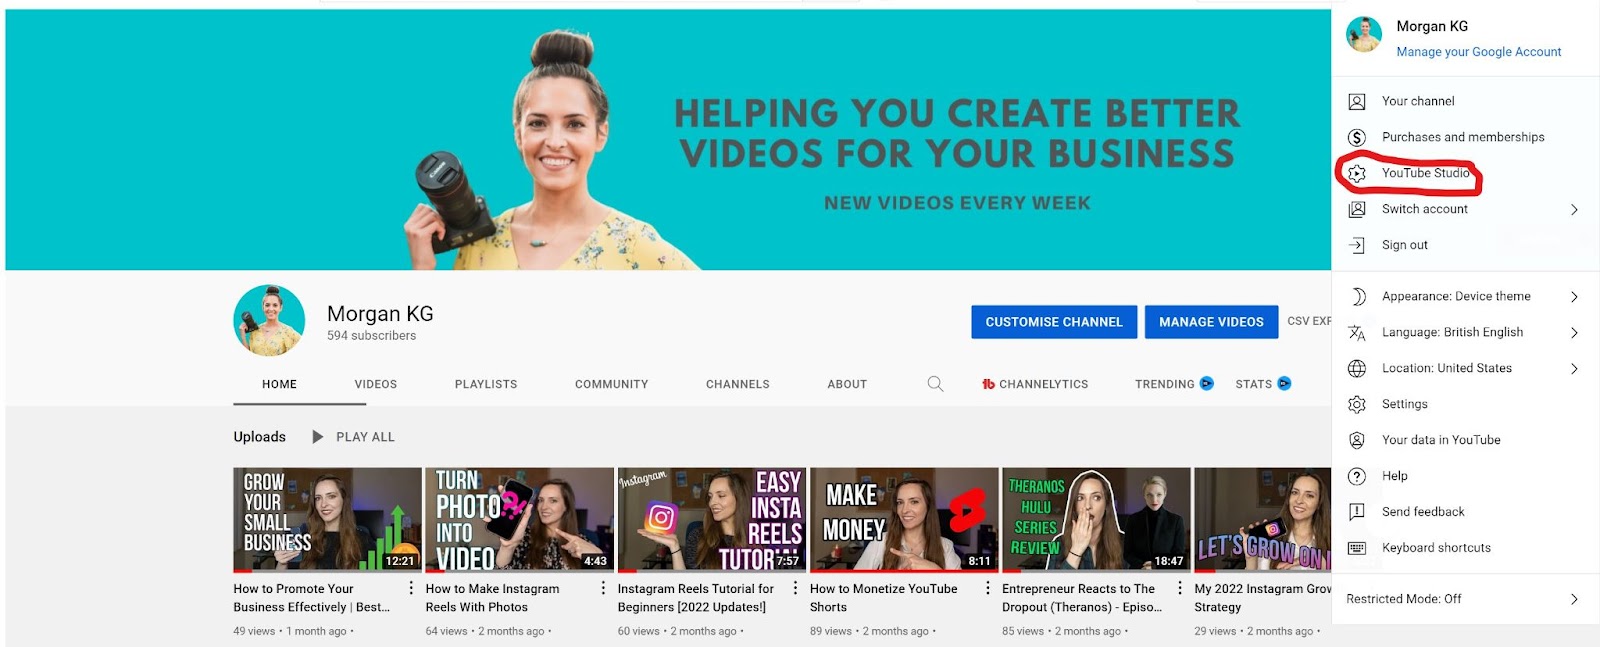Screen dimensions: 1600x647
Task: Click the CSV export button
Action: (1308, 321)
